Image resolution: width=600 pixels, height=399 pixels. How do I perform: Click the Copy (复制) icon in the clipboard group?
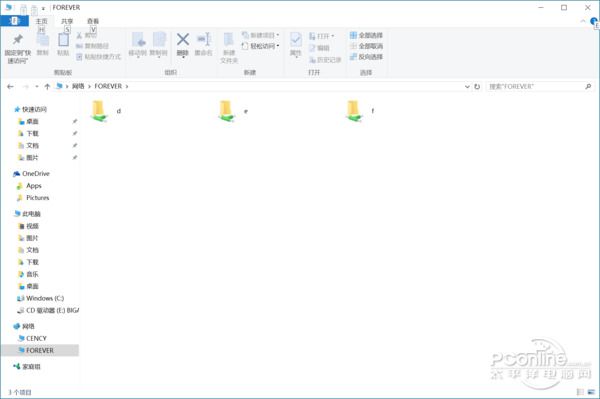(42, 39)
